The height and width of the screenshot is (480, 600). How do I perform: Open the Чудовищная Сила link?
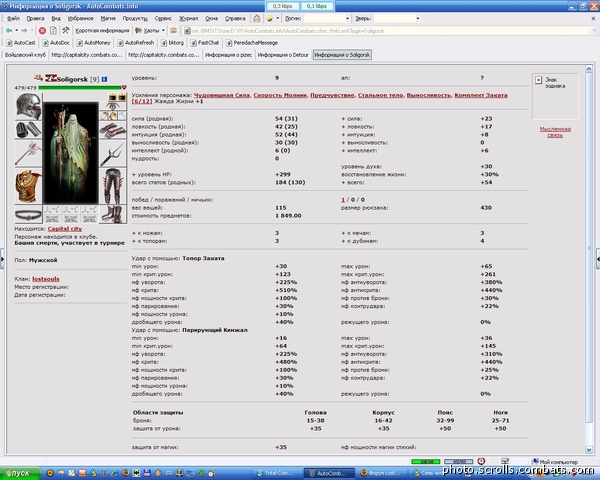click(222, 95)
